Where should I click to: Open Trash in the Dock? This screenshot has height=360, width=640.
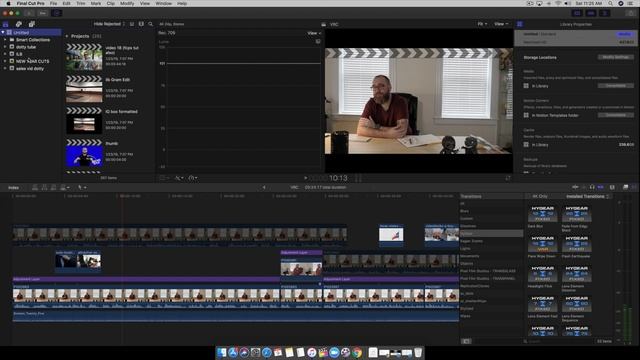418,353
